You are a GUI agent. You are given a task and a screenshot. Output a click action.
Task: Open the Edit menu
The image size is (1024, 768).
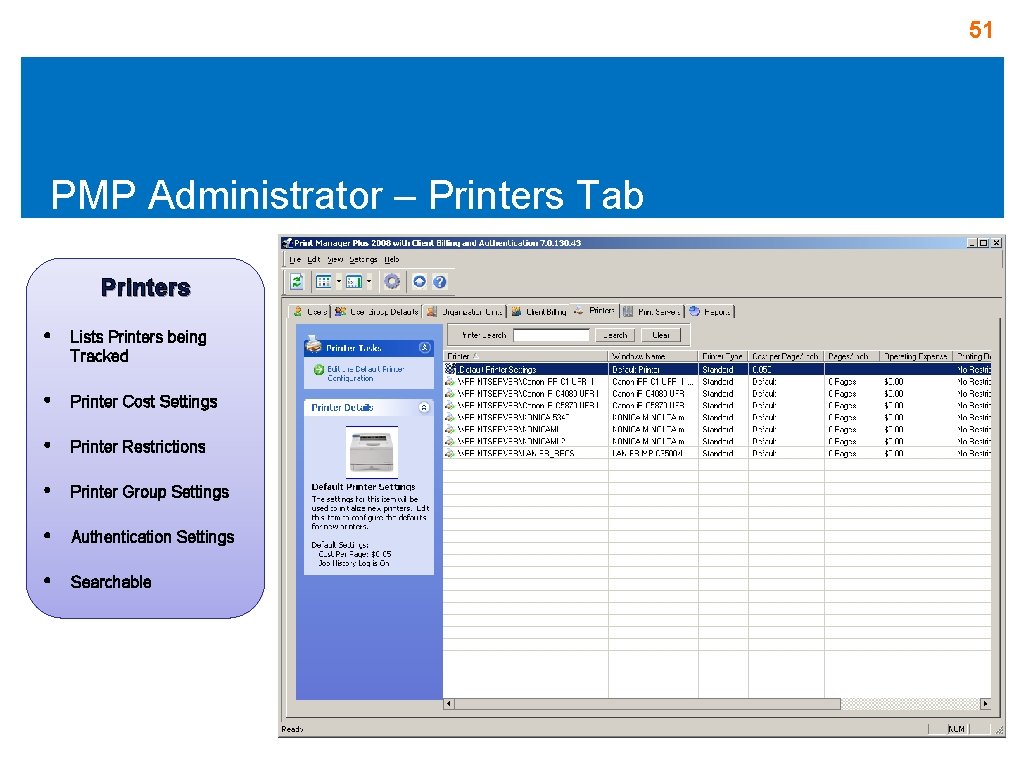pyautogui.click(x=314, y=259)
